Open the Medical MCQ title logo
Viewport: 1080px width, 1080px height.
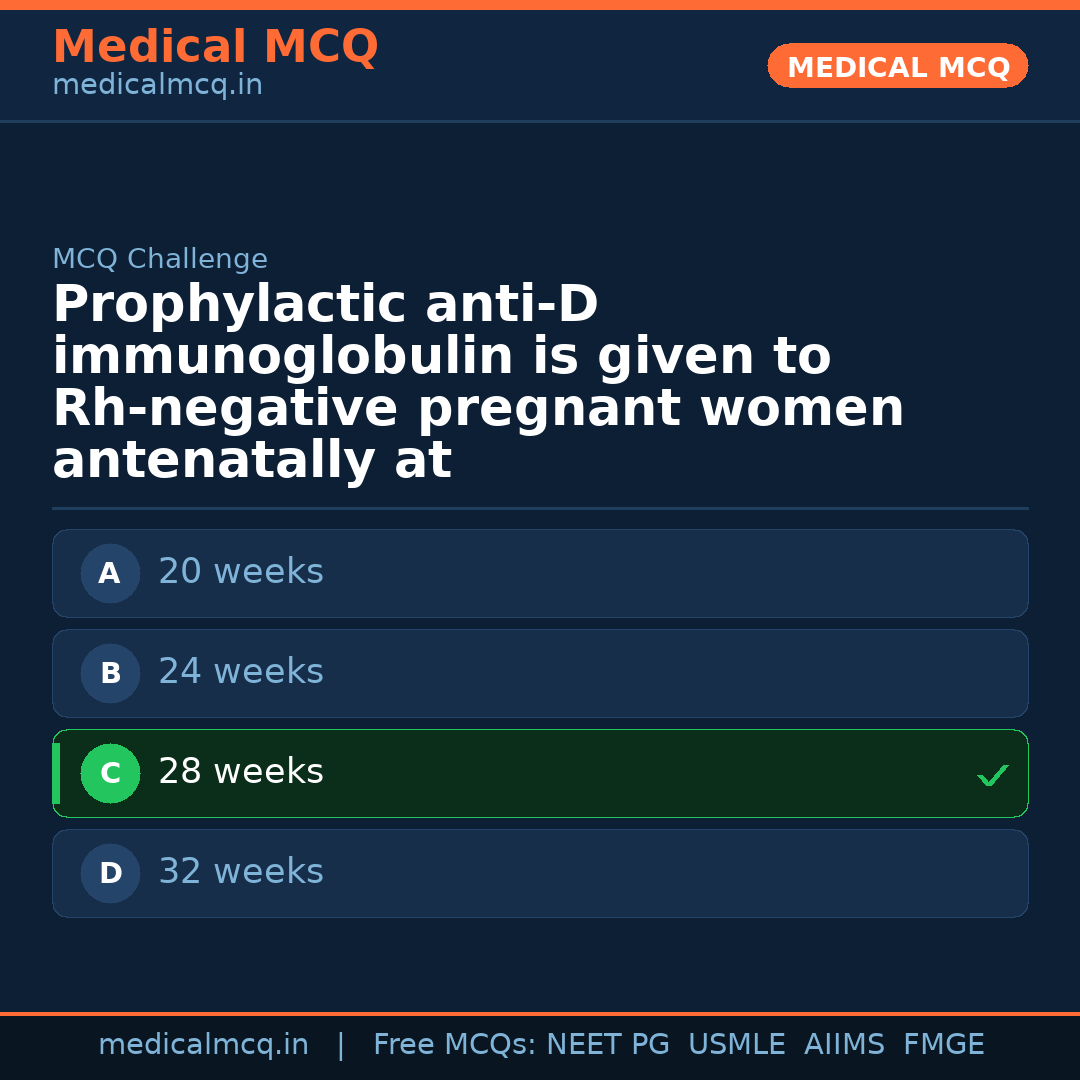pyautogui.click(x=215, y=47)
